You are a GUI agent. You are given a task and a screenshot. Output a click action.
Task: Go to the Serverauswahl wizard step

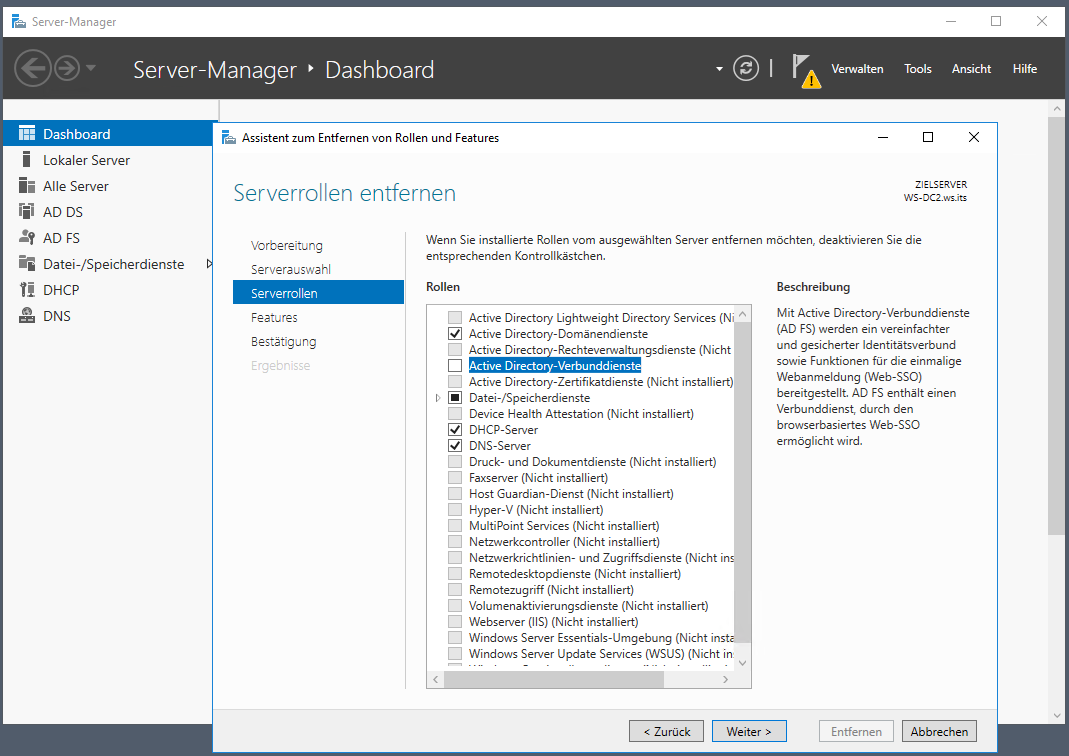290,269
